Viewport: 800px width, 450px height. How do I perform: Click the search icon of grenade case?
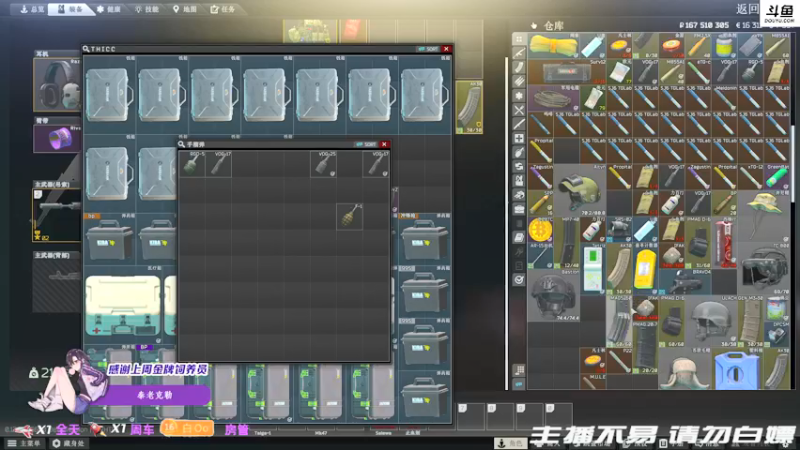pyautogui.click(x=182, y=144)
